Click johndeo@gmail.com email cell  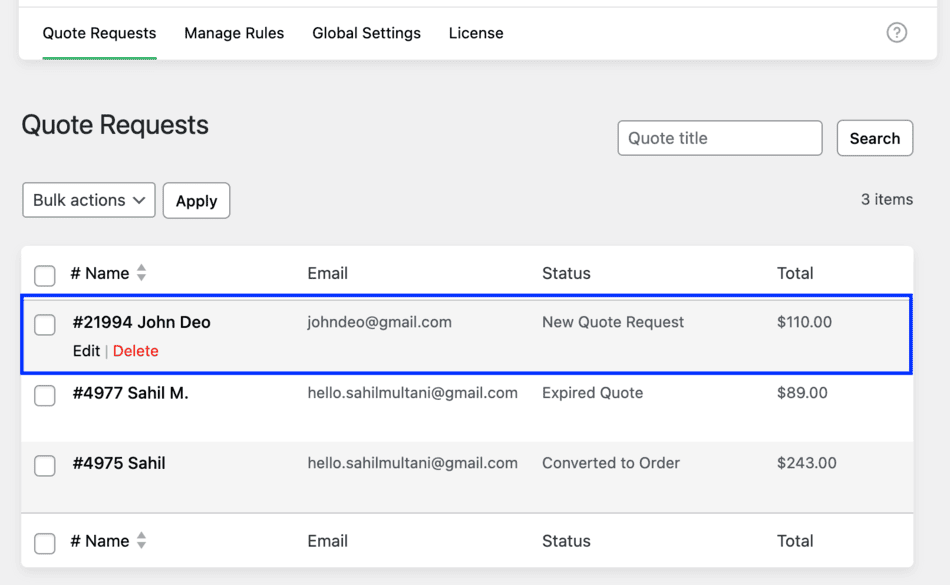[379, 322]
